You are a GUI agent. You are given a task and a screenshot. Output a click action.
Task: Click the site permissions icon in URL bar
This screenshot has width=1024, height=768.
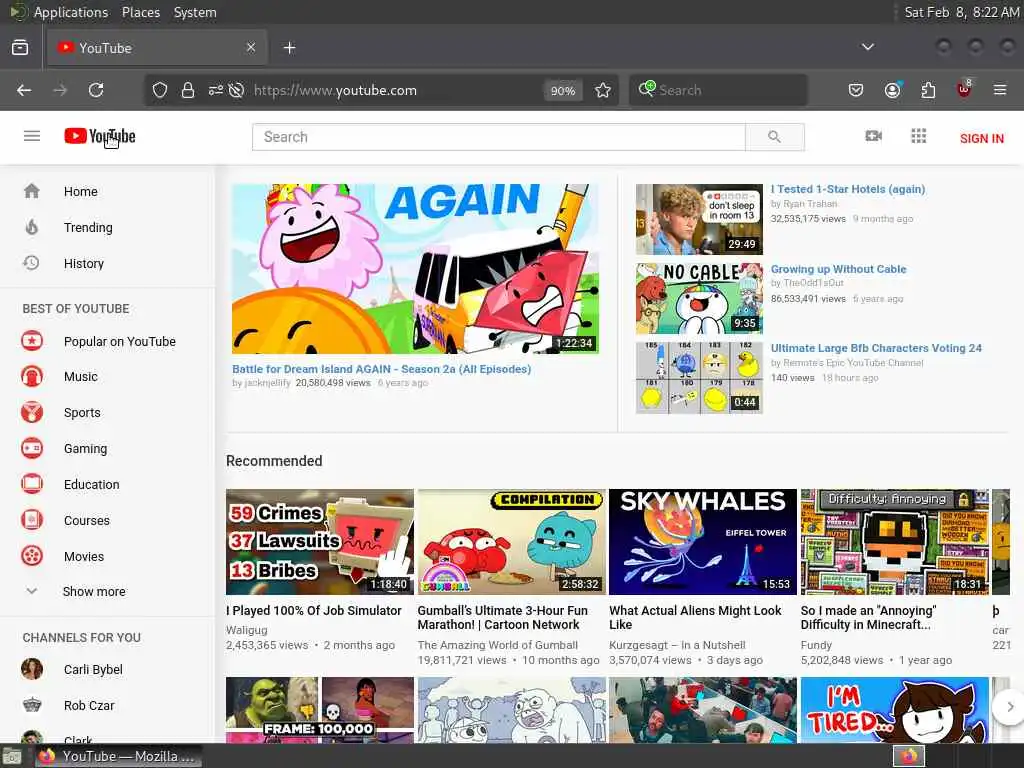[216, 90]
